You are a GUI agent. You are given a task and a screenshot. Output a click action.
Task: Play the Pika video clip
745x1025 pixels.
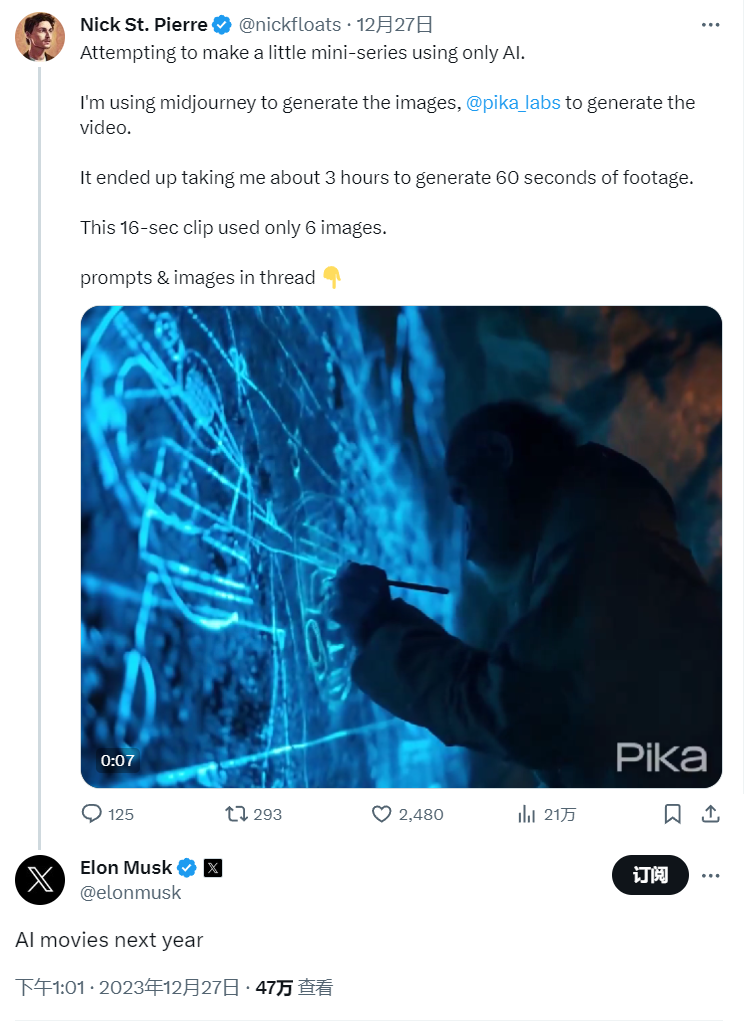(401, 546)
